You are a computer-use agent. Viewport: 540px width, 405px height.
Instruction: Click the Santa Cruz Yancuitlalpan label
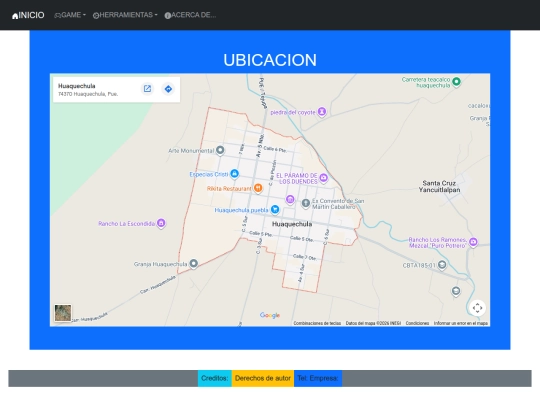(x=439, y=186)
